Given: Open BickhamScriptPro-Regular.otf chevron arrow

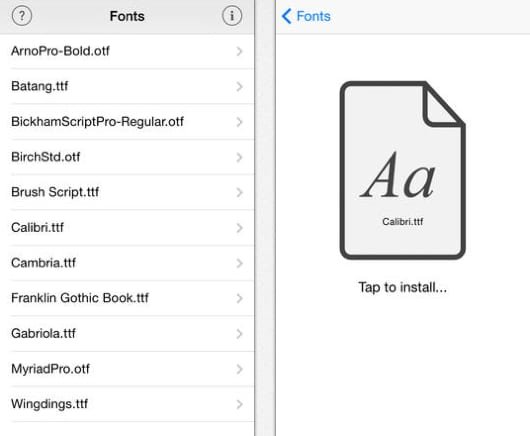Looking at the screenshot, I should pos(239,122).
